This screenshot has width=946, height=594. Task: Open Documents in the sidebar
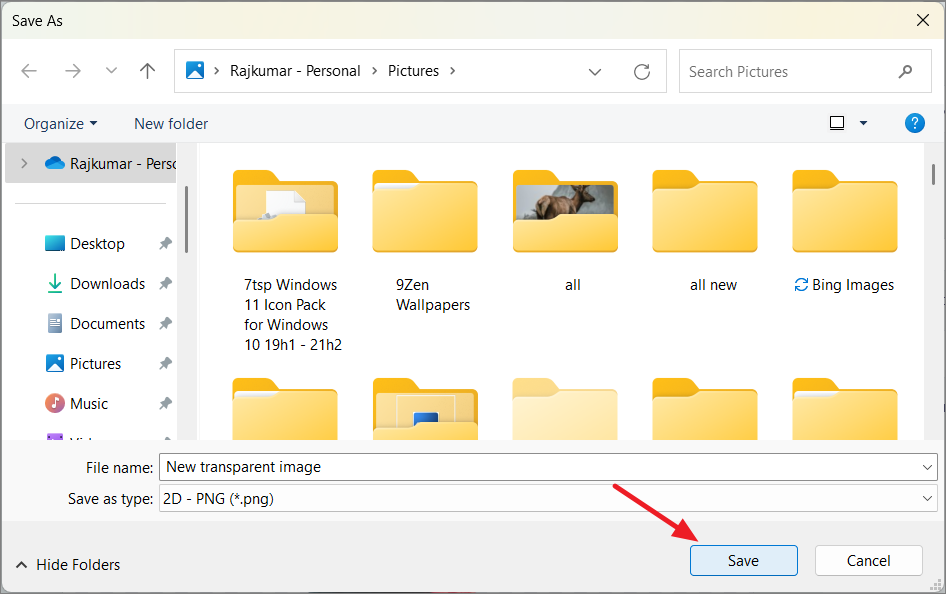pyautogui.click(x=96, y=324)
